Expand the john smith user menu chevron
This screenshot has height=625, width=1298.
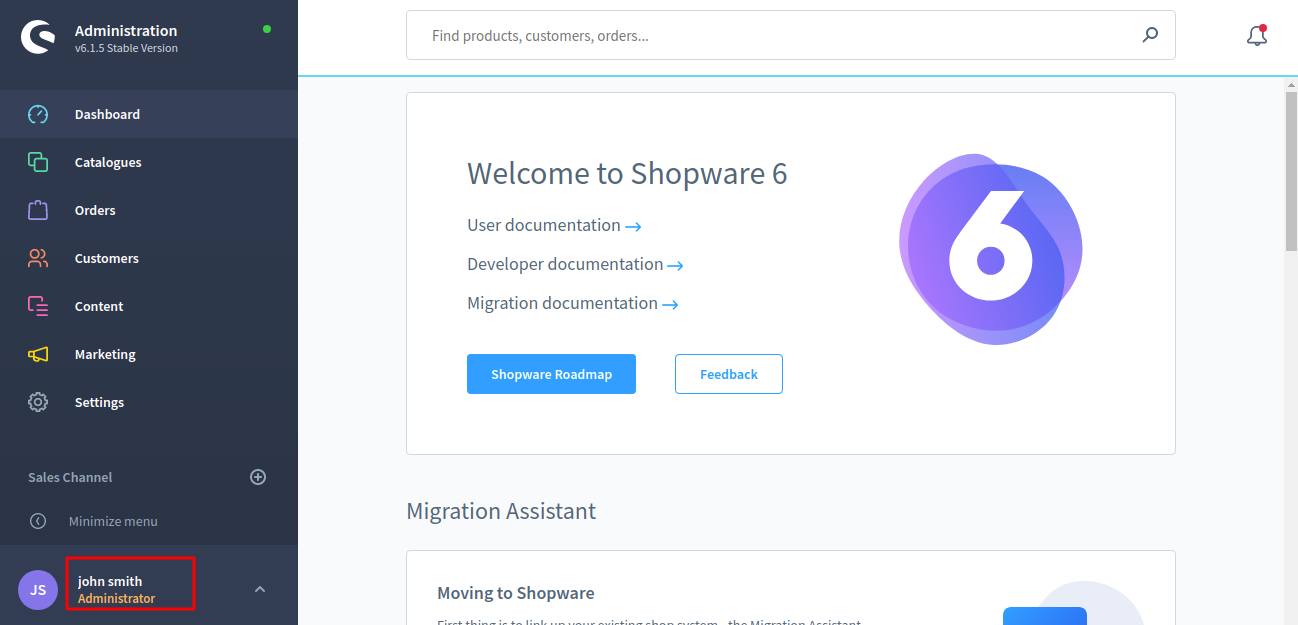tap(260, 589)
